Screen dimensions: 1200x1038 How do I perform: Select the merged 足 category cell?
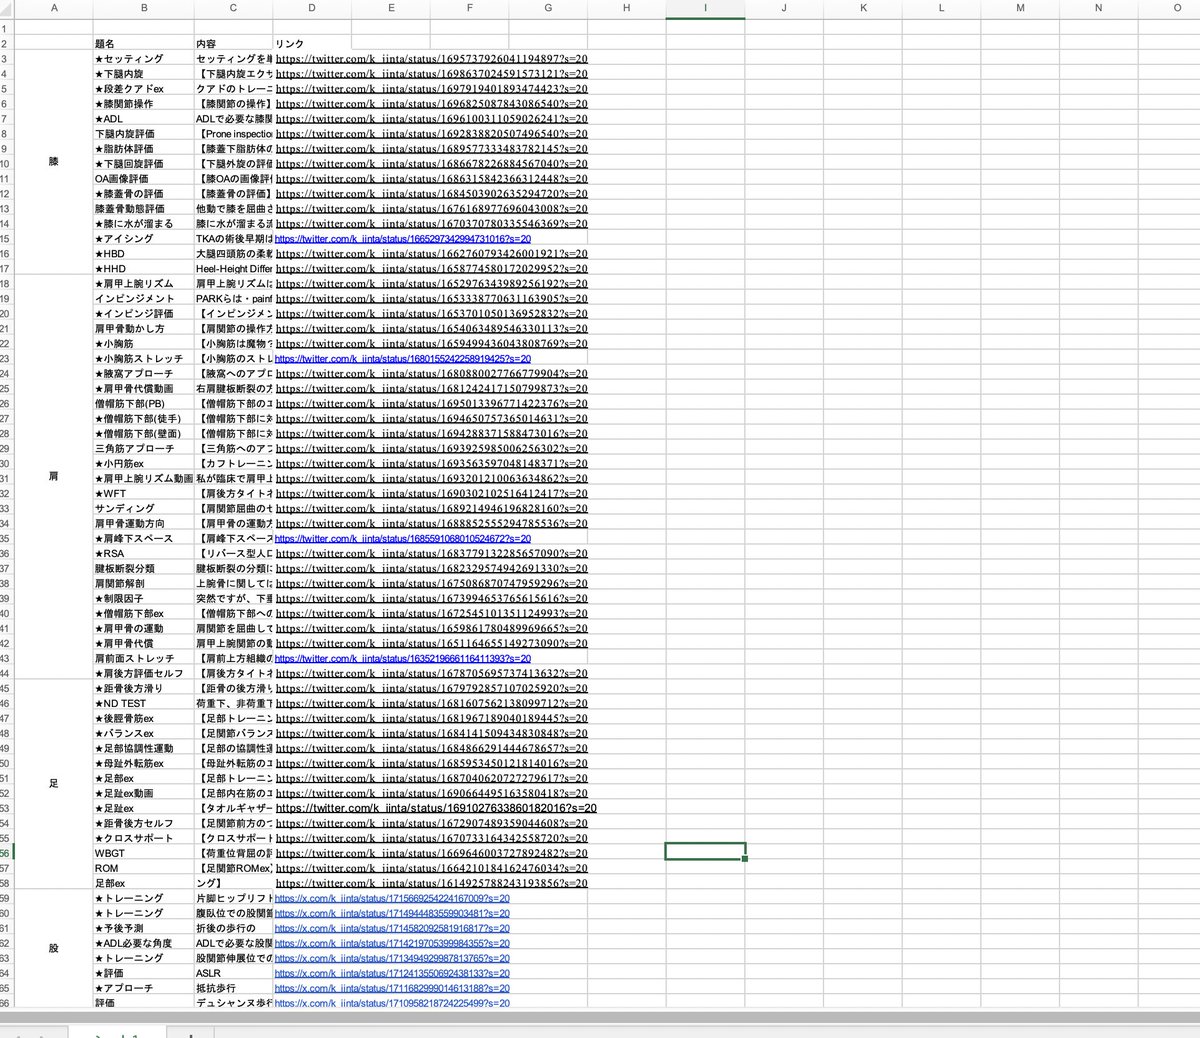click(54, 784)
